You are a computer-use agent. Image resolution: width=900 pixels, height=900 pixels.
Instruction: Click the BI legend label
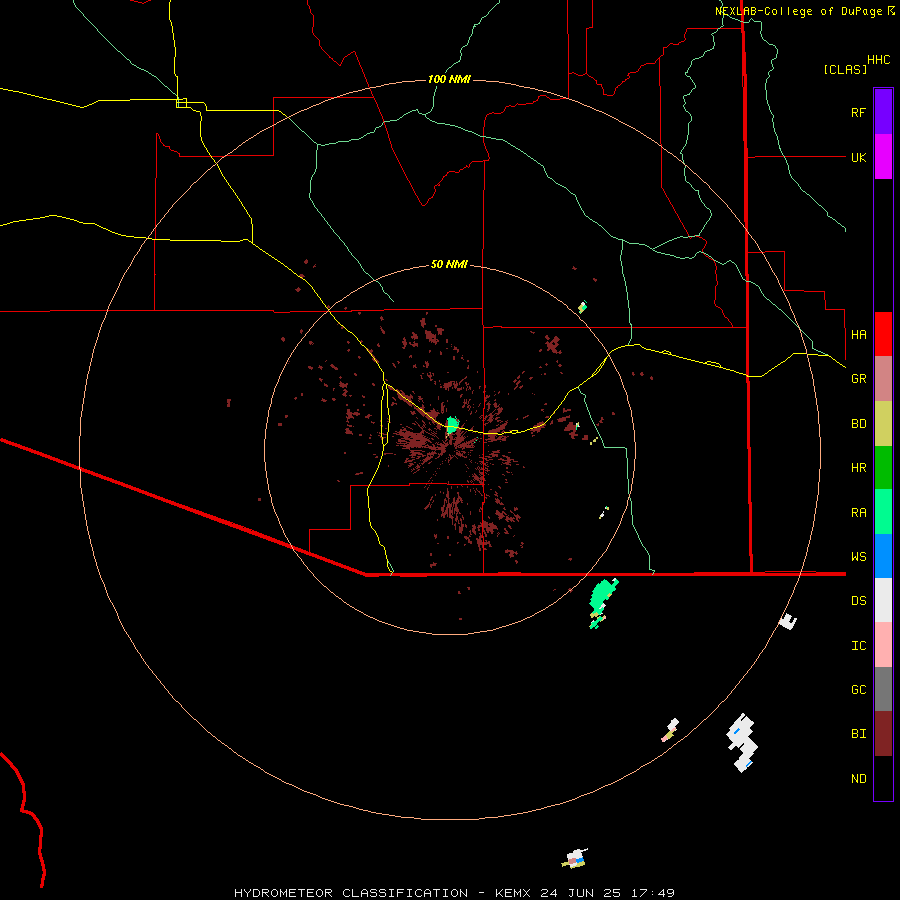point(858,734)
